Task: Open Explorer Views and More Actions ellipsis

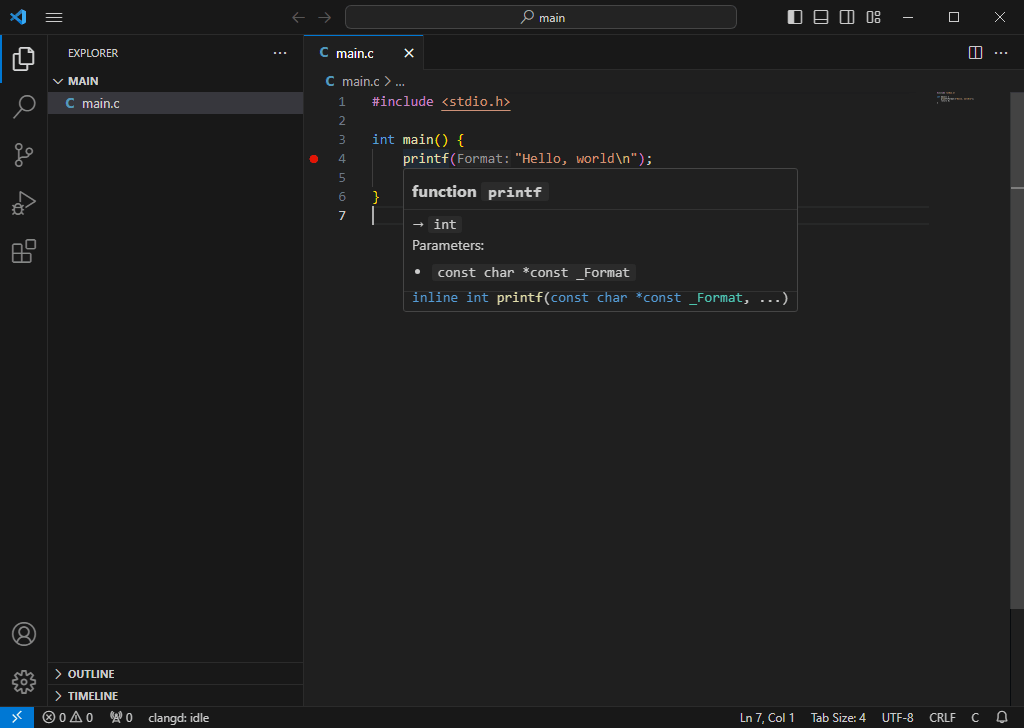Action: (280, 53)
